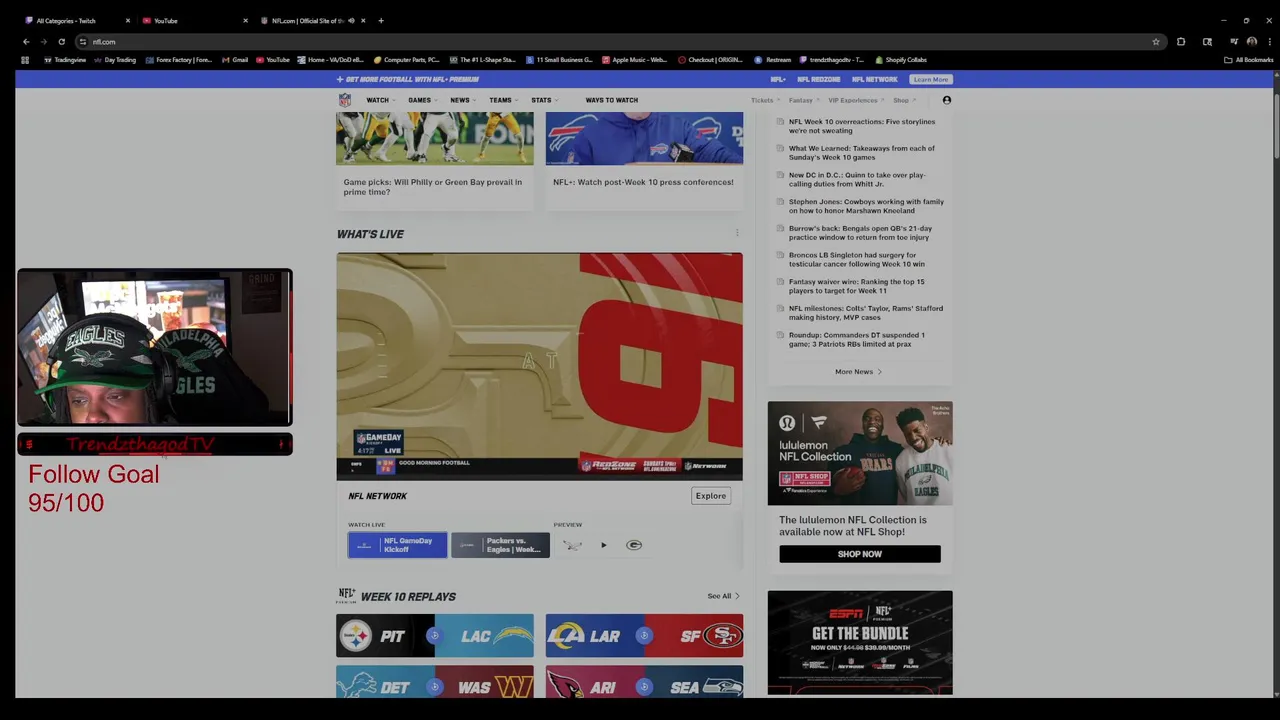Open the user account profile icon
1280x720 pixels.
(947, 100)
